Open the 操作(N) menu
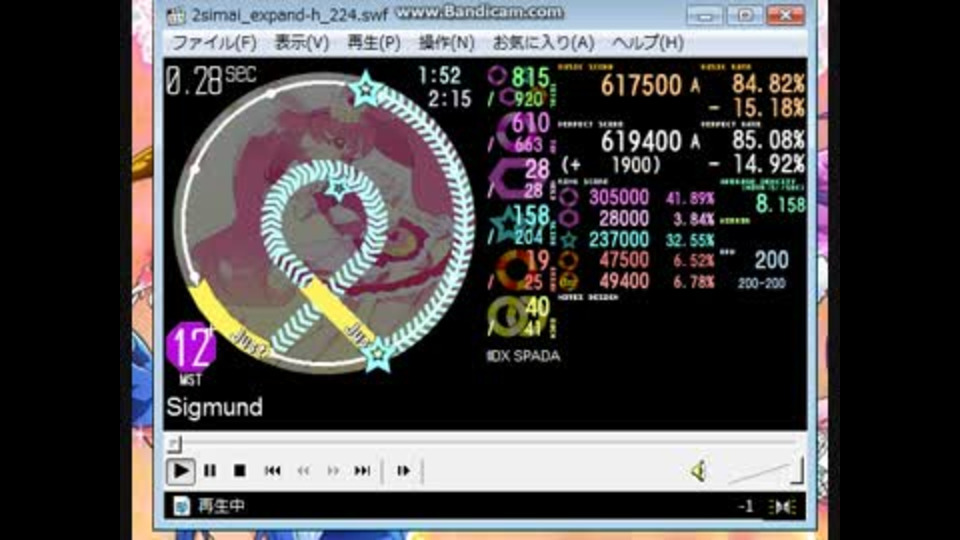Image resolution: width=960 pixels, height=540 pixels. [446, 43]
